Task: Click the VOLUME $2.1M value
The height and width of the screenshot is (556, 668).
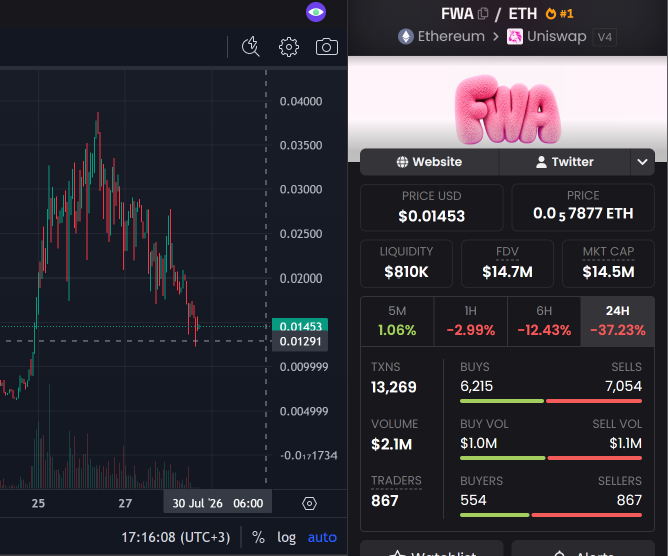Action: point(392,444)
